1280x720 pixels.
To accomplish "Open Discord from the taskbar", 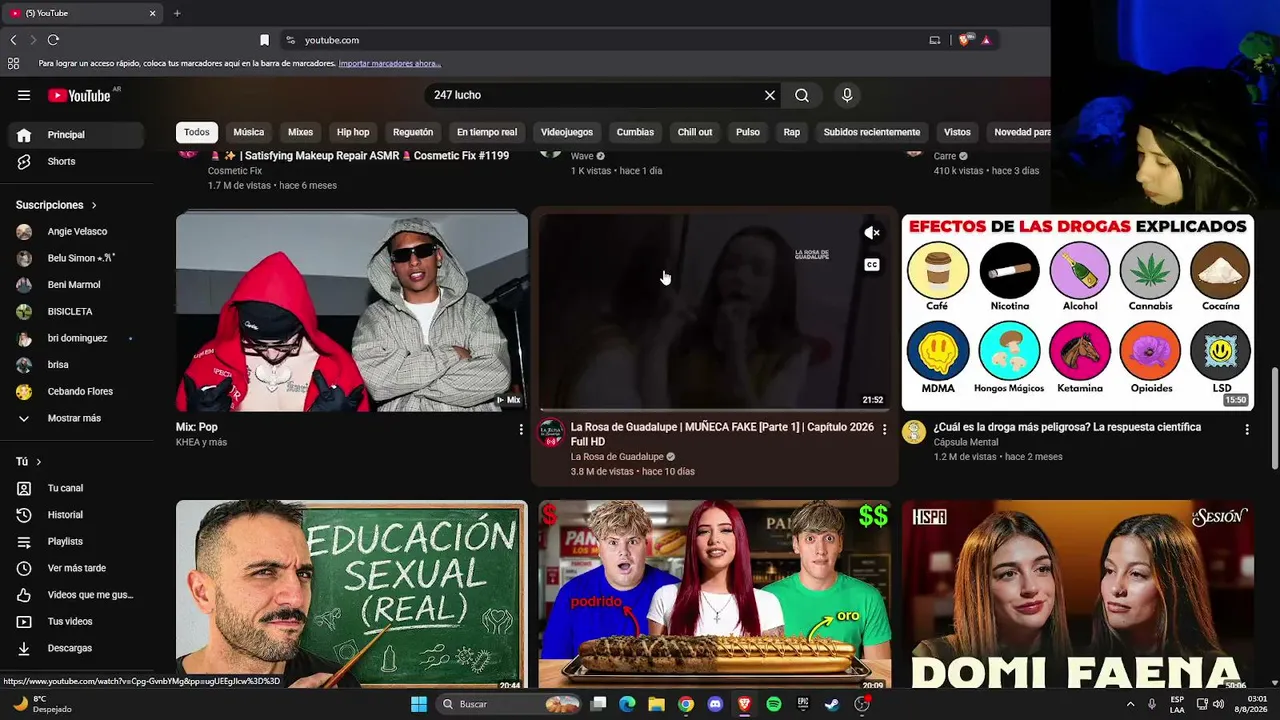I will [715, 704].
